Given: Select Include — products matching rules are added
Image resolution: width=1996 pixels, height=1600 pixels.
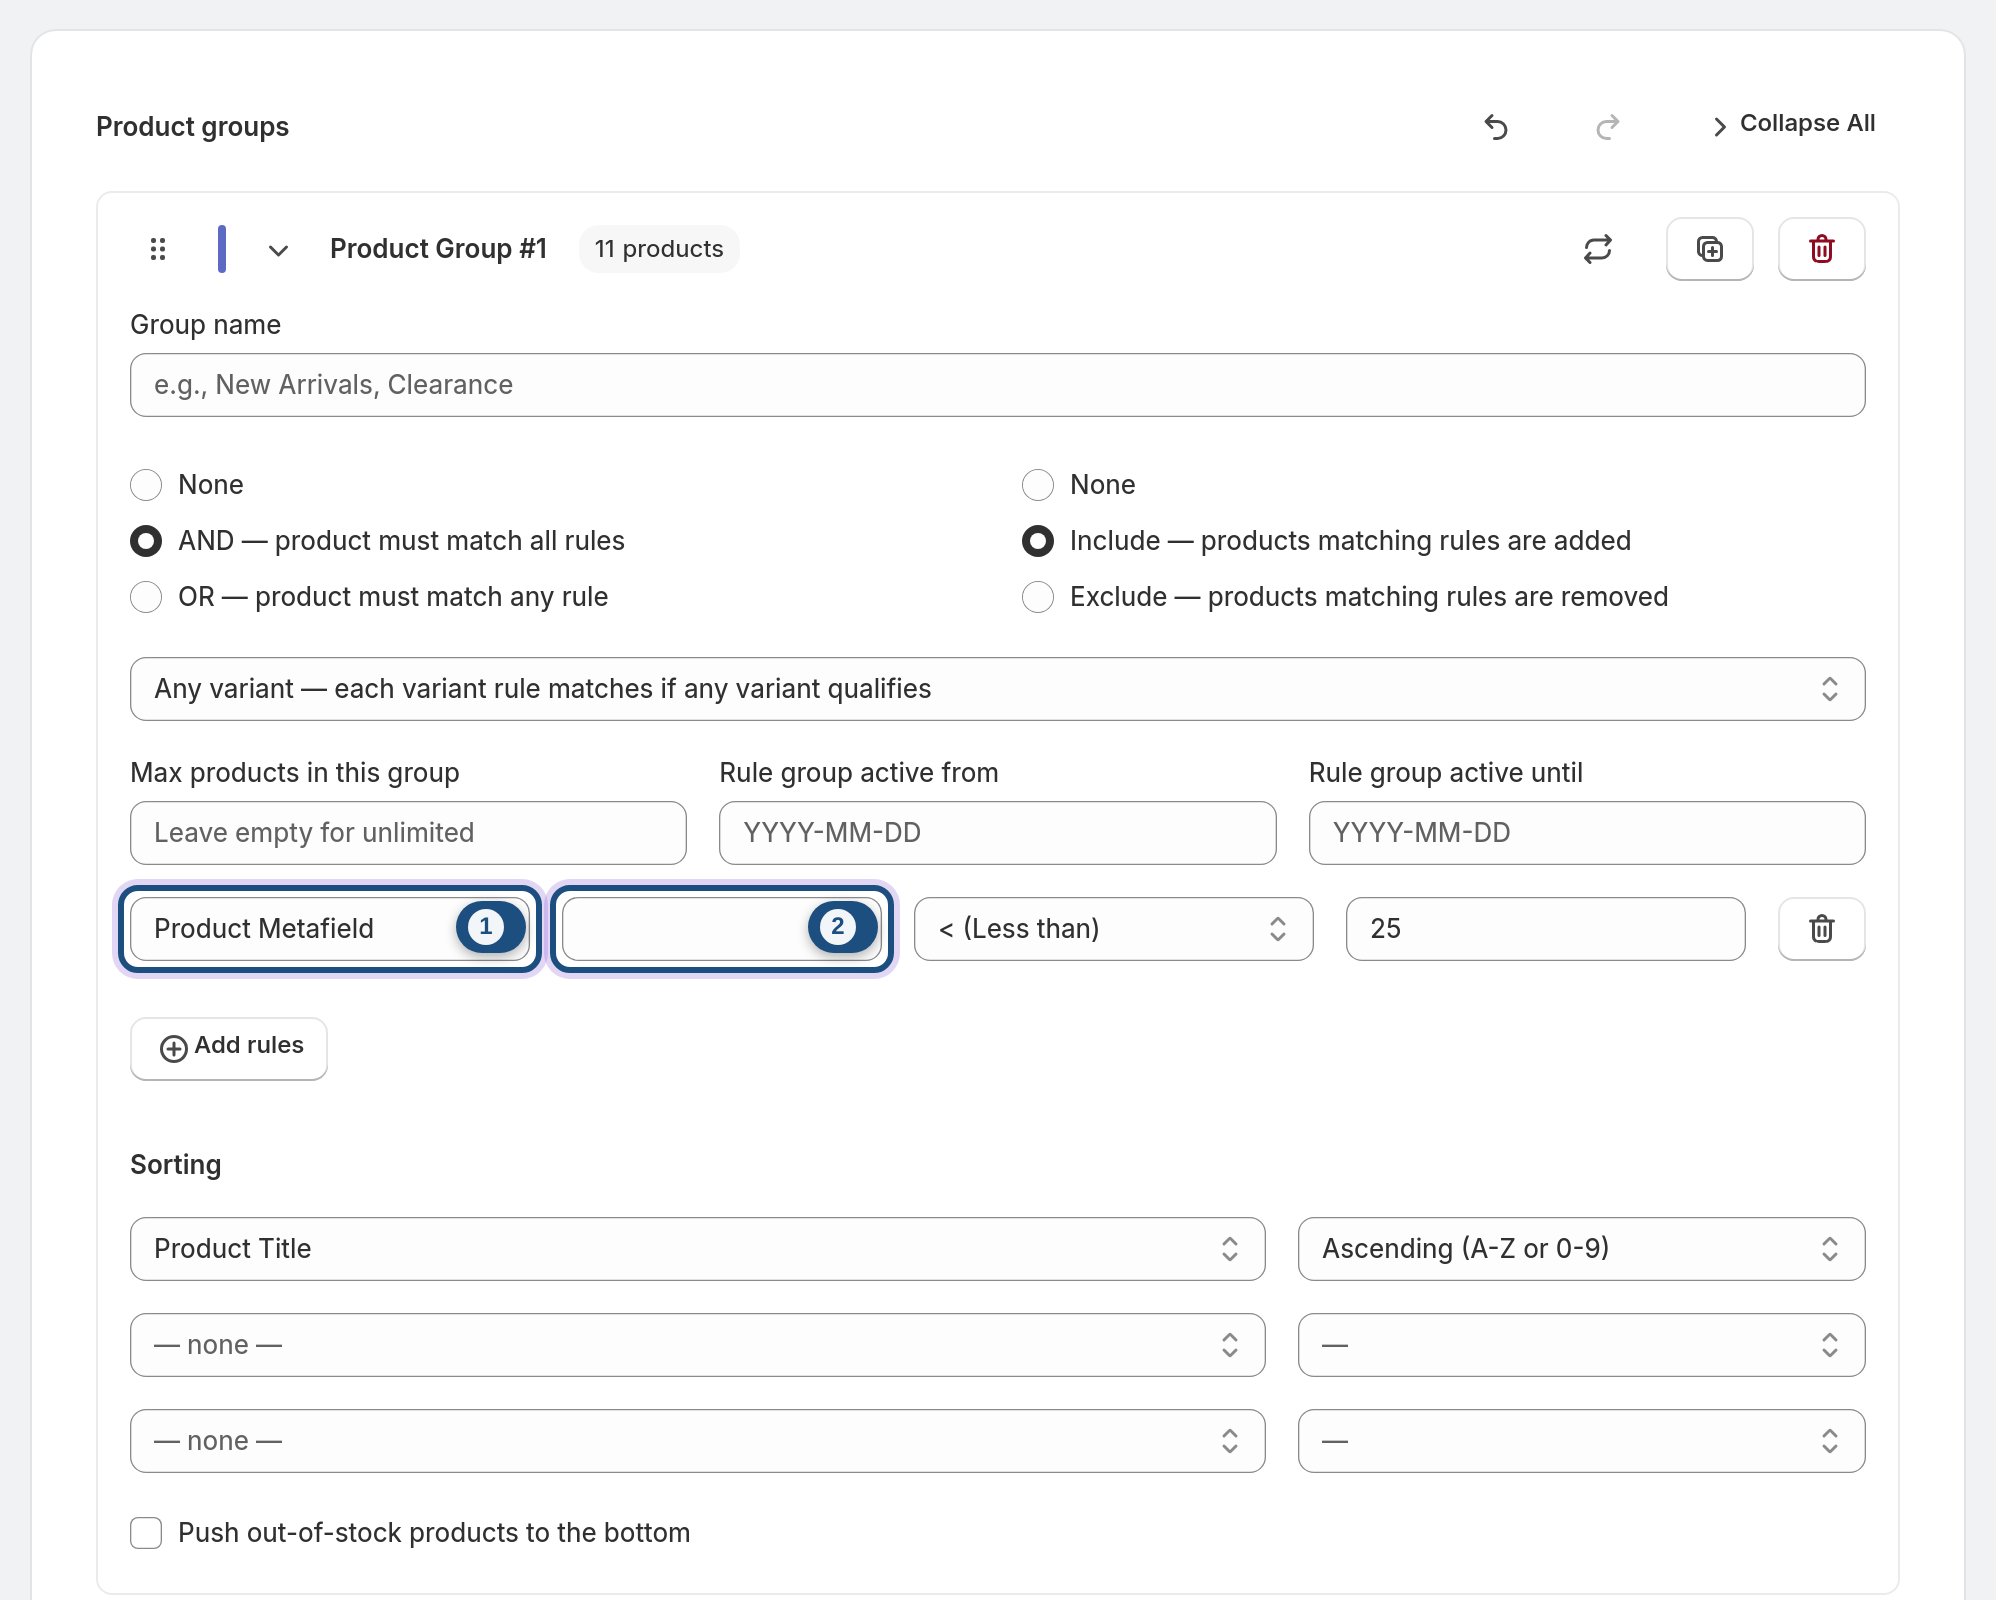Looking at the screenshot, I should (x=1038, y=541).
